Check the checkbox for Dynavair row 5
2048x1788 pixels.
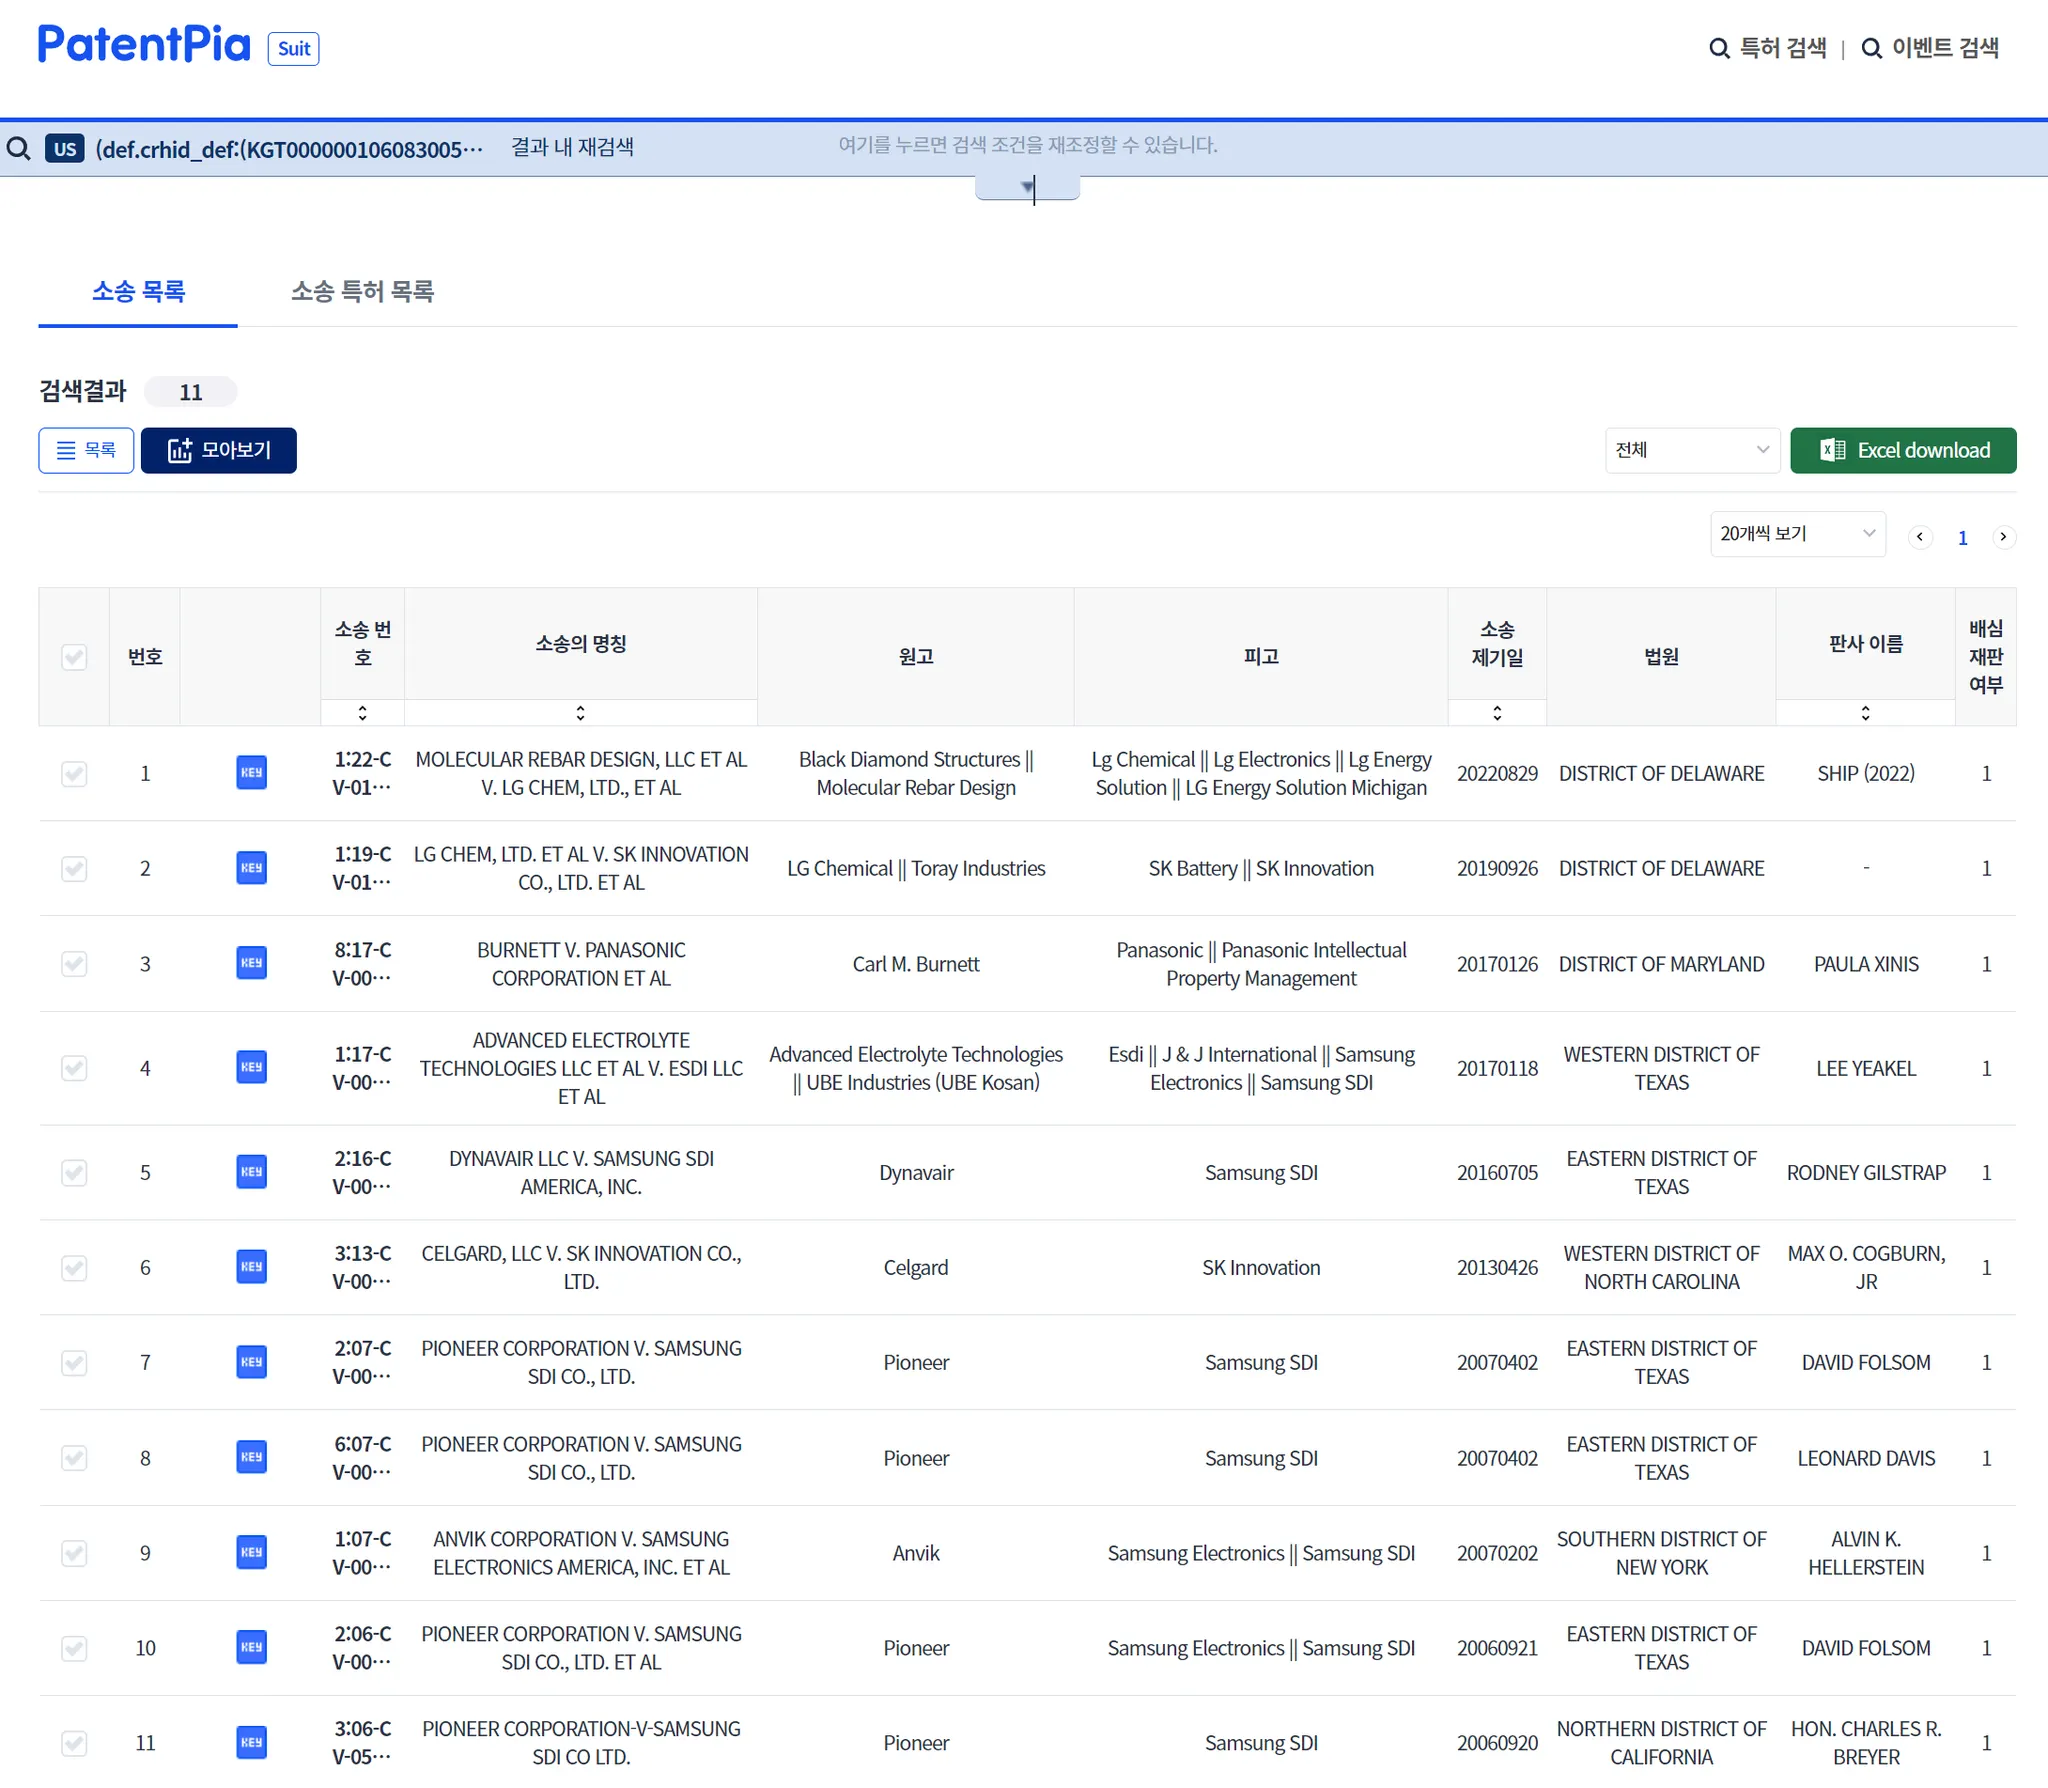pos(74,1172)
